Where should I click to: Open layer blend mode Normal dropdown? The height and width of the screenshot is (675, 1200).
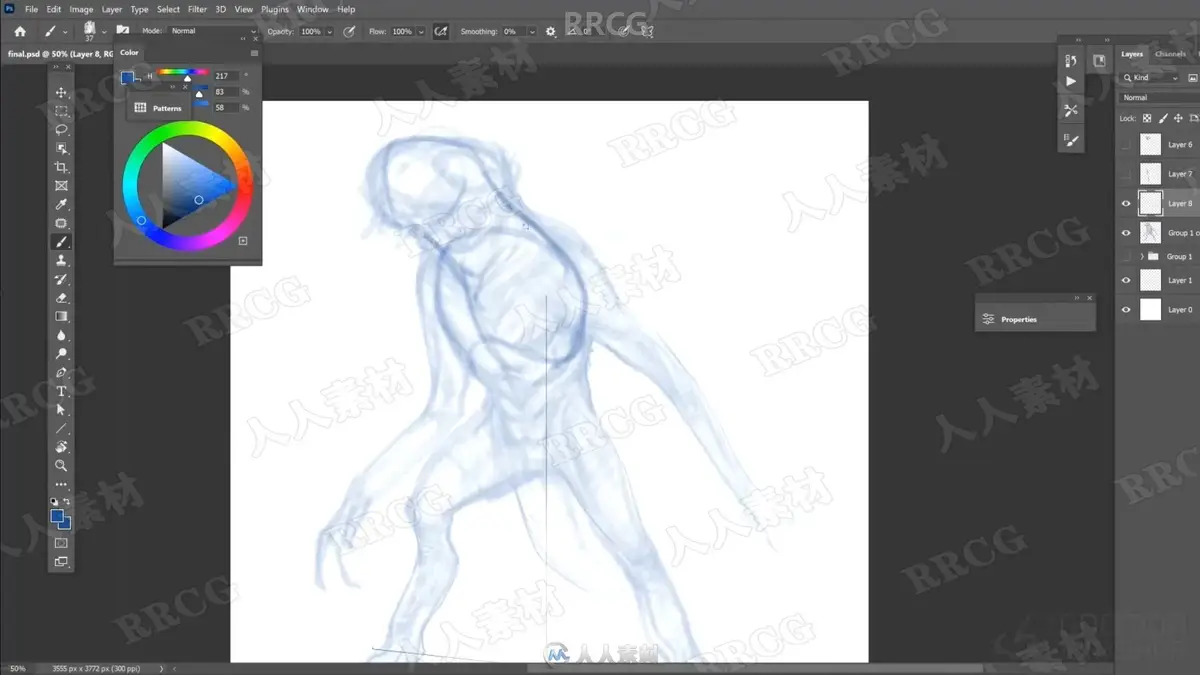(1158, 98)
